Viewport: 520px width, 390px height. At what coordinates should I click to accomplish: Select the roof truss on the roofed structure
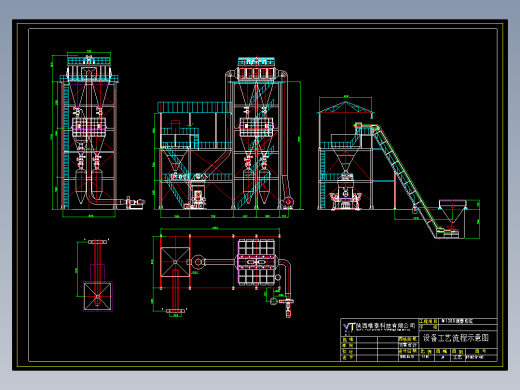(345, 108)
